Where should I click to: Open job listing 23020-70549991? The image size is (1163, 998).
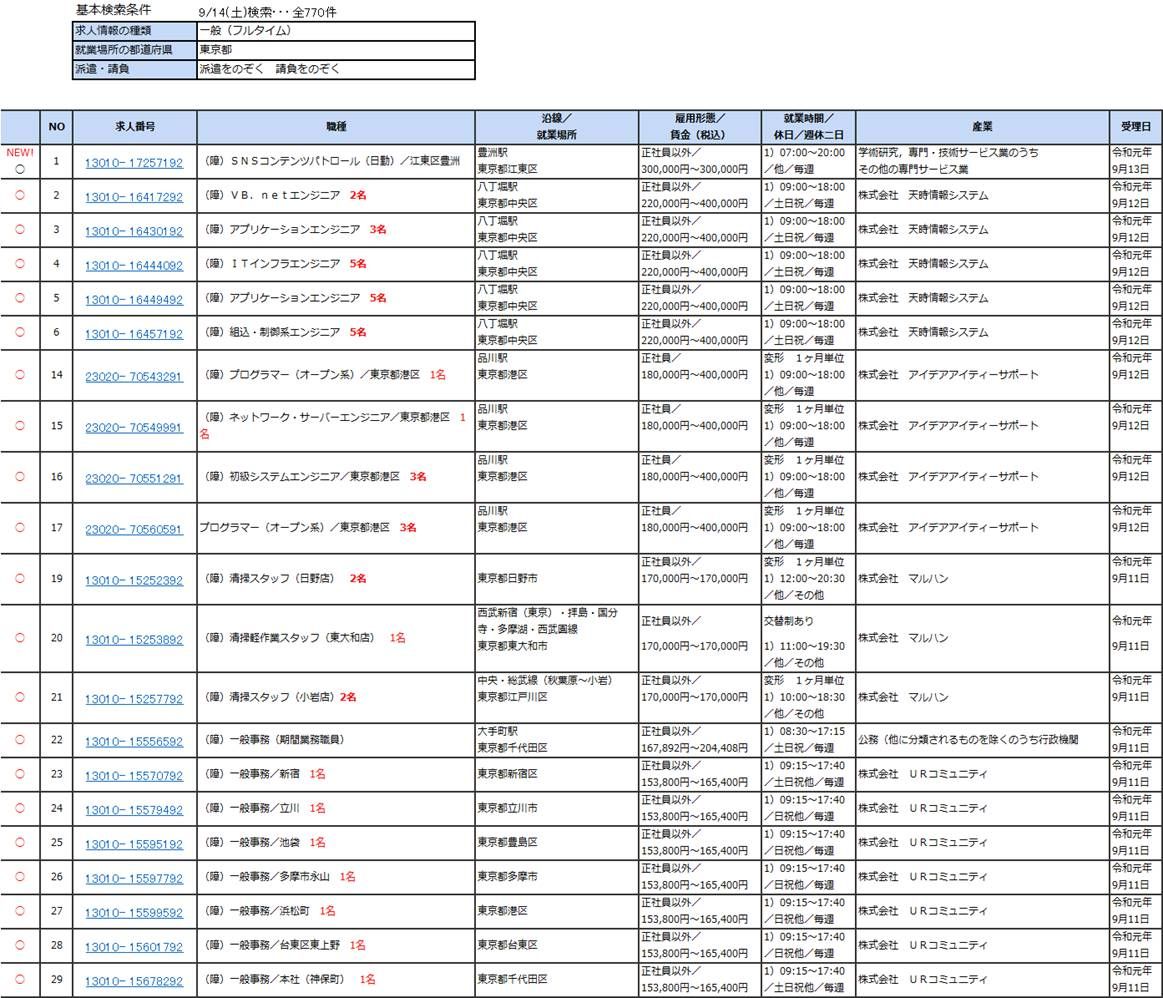coord(134,427)
